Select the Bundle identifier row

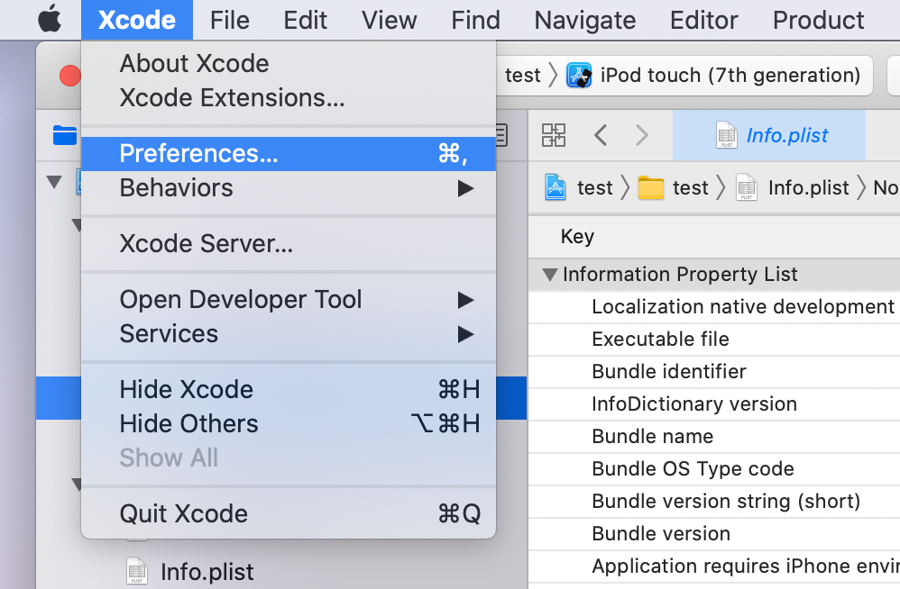[668, 372]
